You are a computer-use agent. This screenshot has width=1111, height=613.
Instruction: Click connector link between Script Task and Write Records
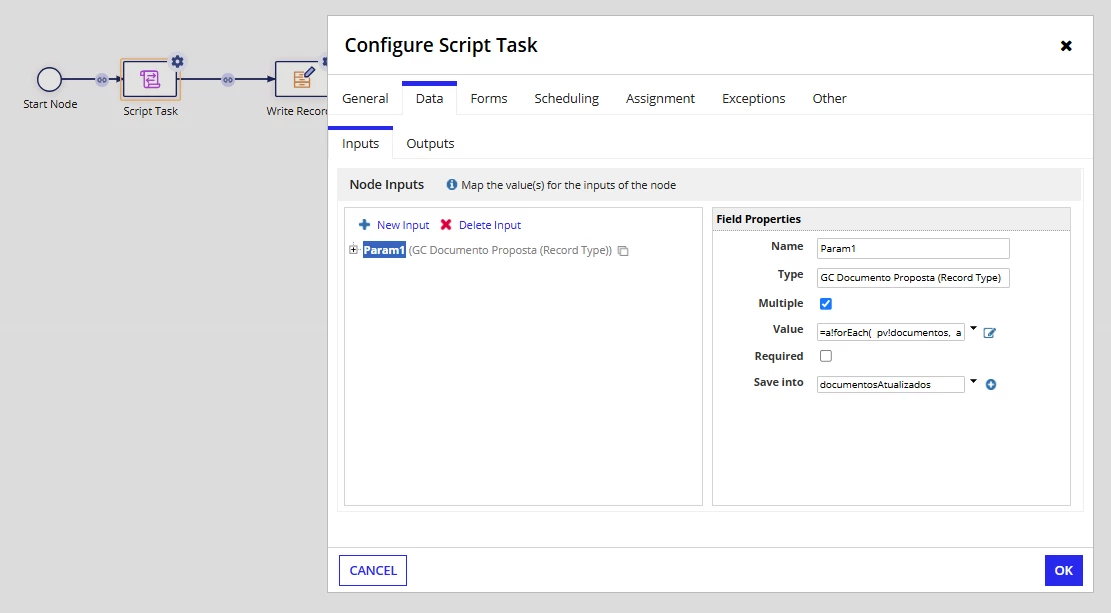[x=227, y=79]
